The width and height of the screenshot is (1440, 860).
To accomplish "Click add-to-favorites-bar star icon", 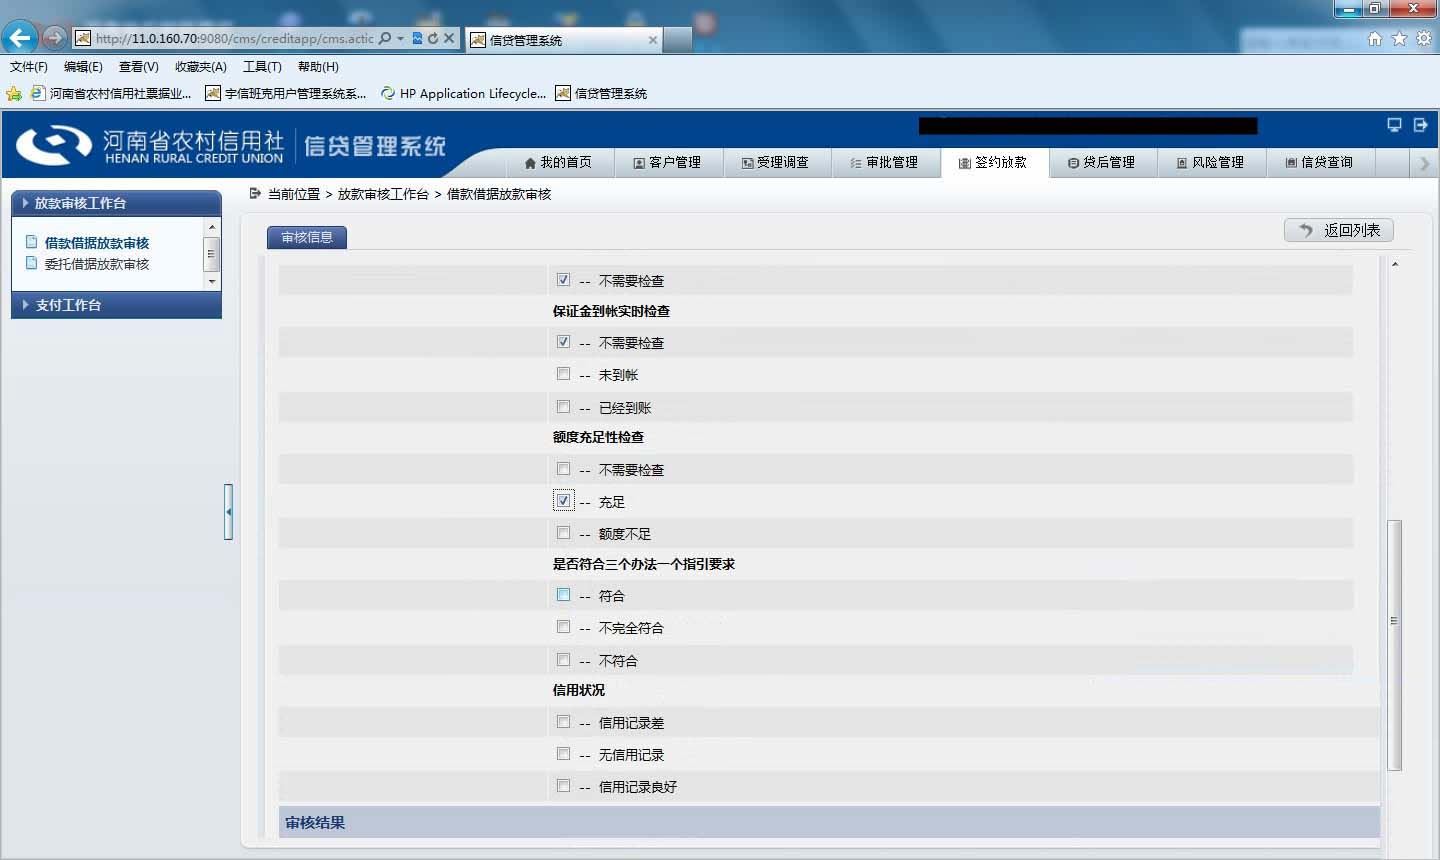I will [x=14, y=93].
